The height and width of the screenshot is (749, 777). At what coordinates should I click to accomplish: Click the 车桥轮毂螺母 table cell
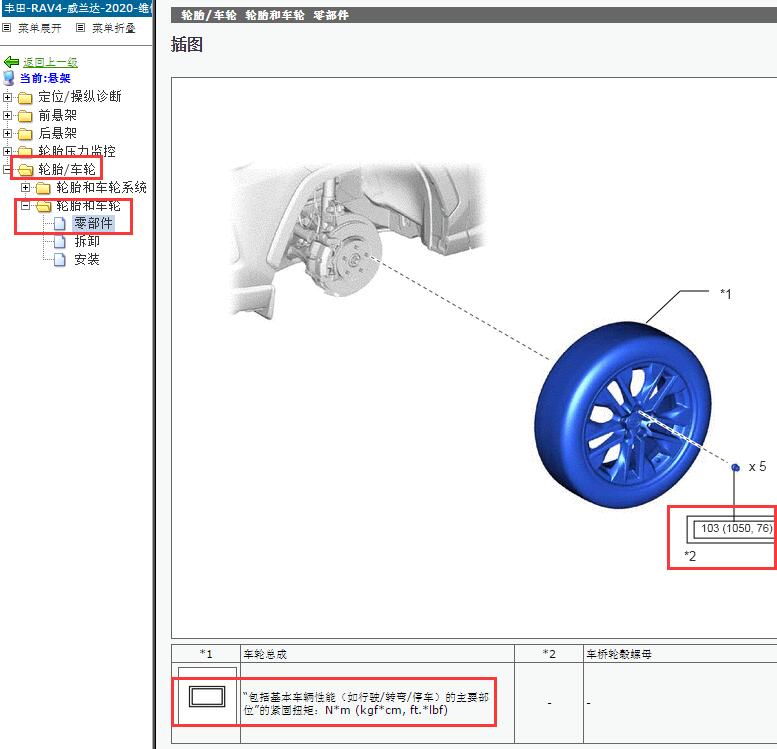click(x=680, y=654)
